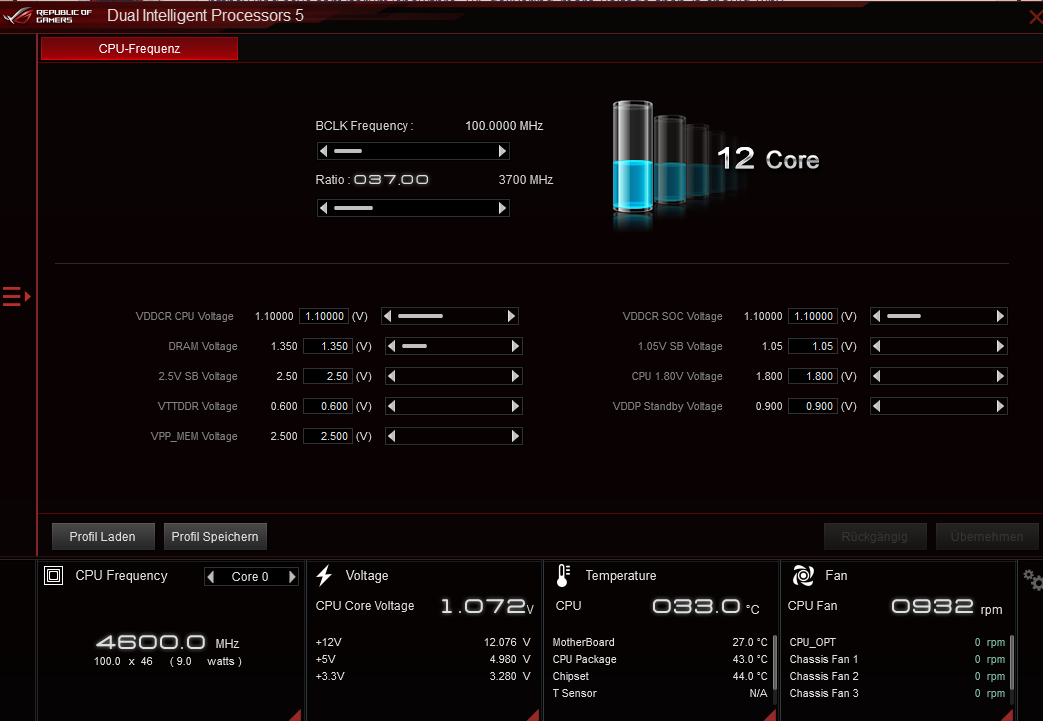The width and height of the screenshot is (1043, 721).
Task: Select next core in CPU Frequency panel
Action: [x=292, y=577]
